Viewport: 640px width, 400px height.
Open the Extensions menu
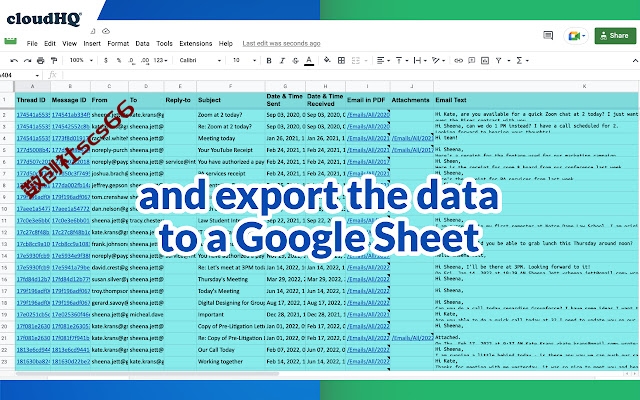point(196,43)
